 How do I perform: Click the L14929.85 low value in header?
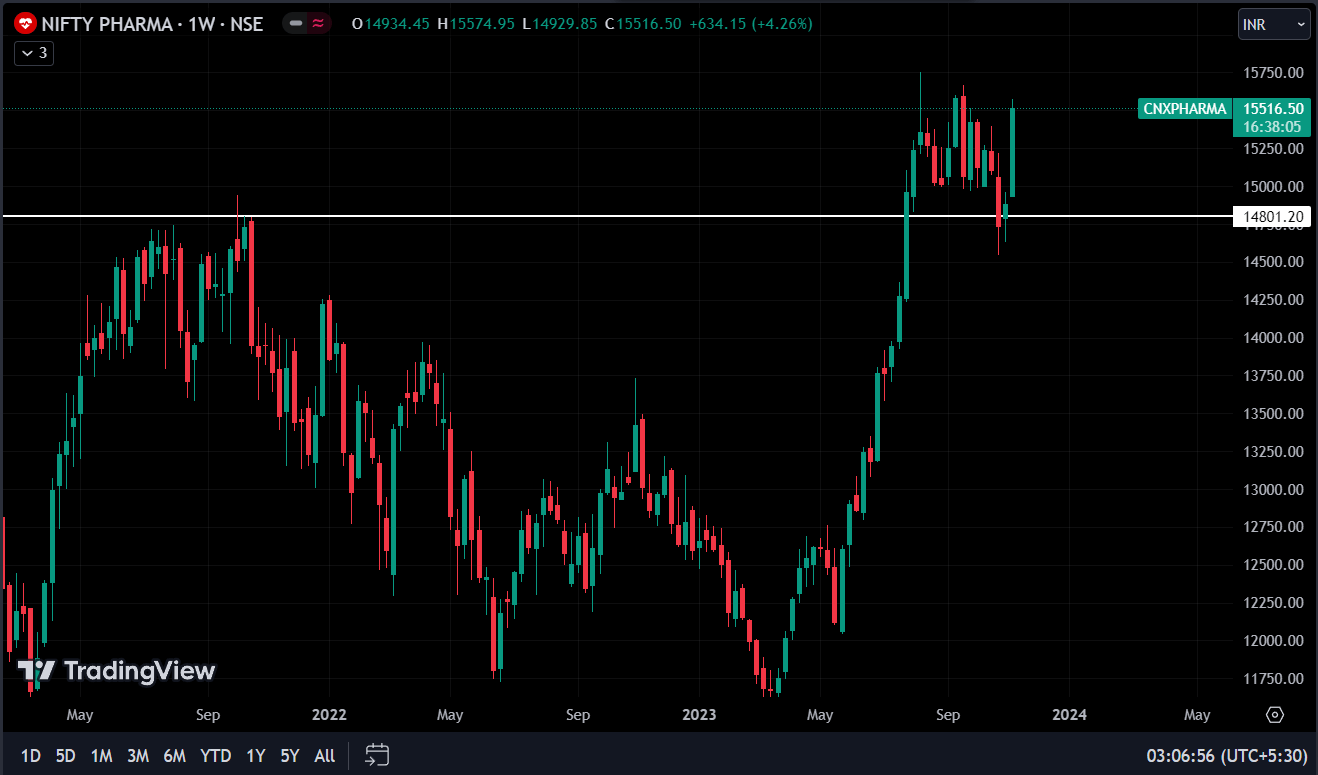562,24
